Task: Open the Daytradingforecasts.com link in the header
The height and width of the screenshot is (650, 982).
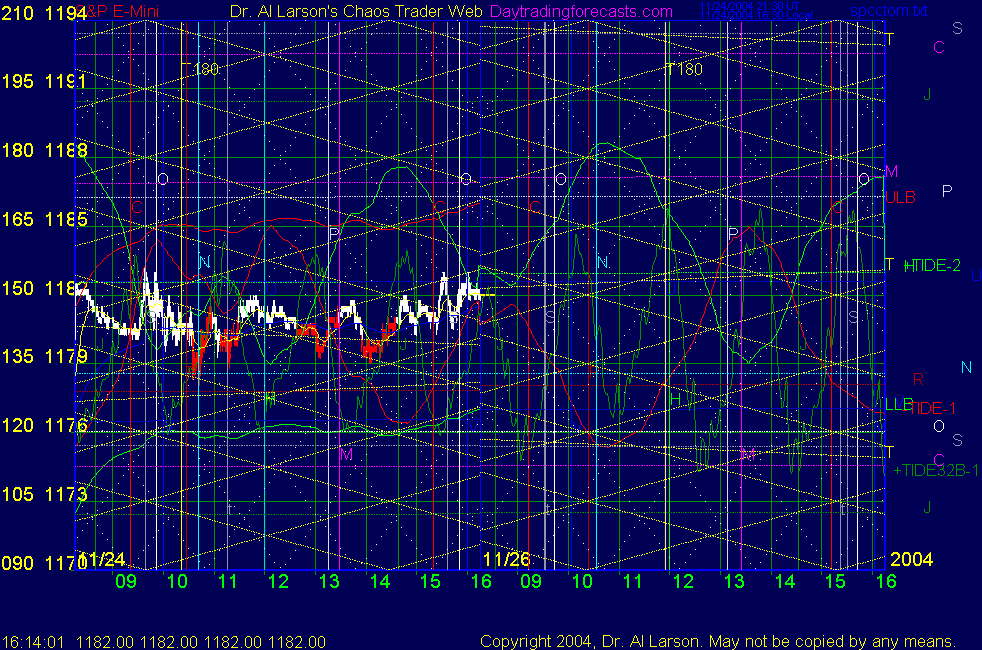Action: (x=581, y=11)
